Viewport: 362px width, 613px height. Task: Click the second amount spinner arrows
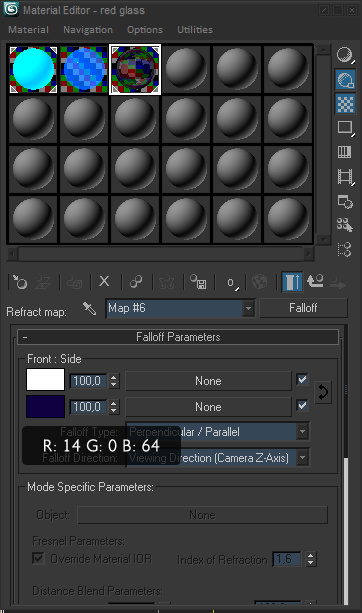pyautogui.click(x=113, y=407)
